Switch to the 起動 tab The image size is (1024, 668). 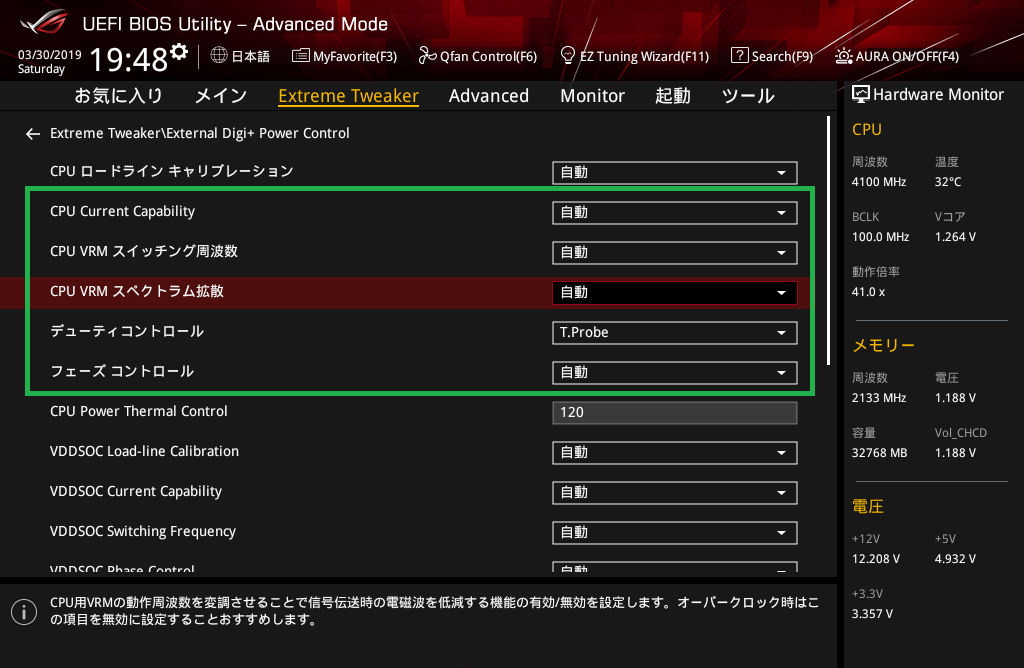pos(673,96)
